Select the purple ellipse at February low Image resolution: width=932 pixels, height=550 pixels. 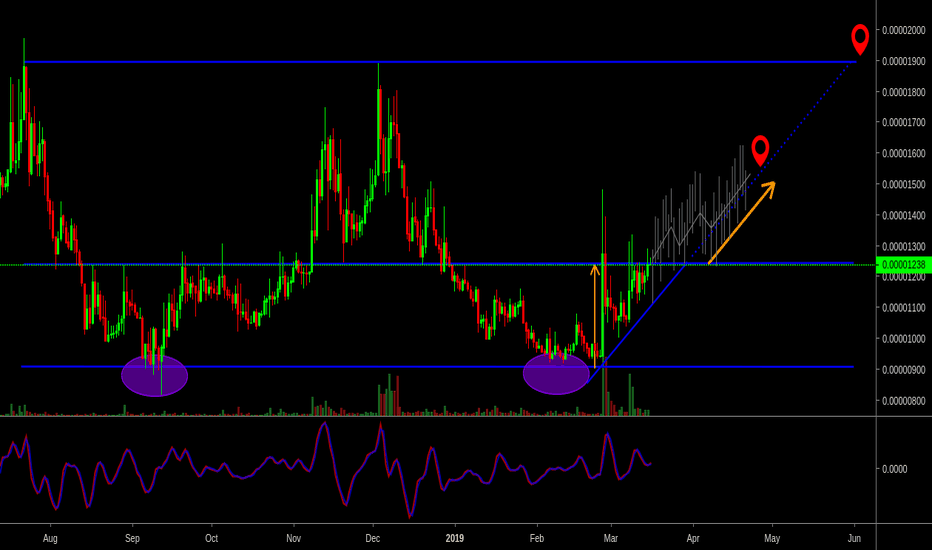point(556,374)
